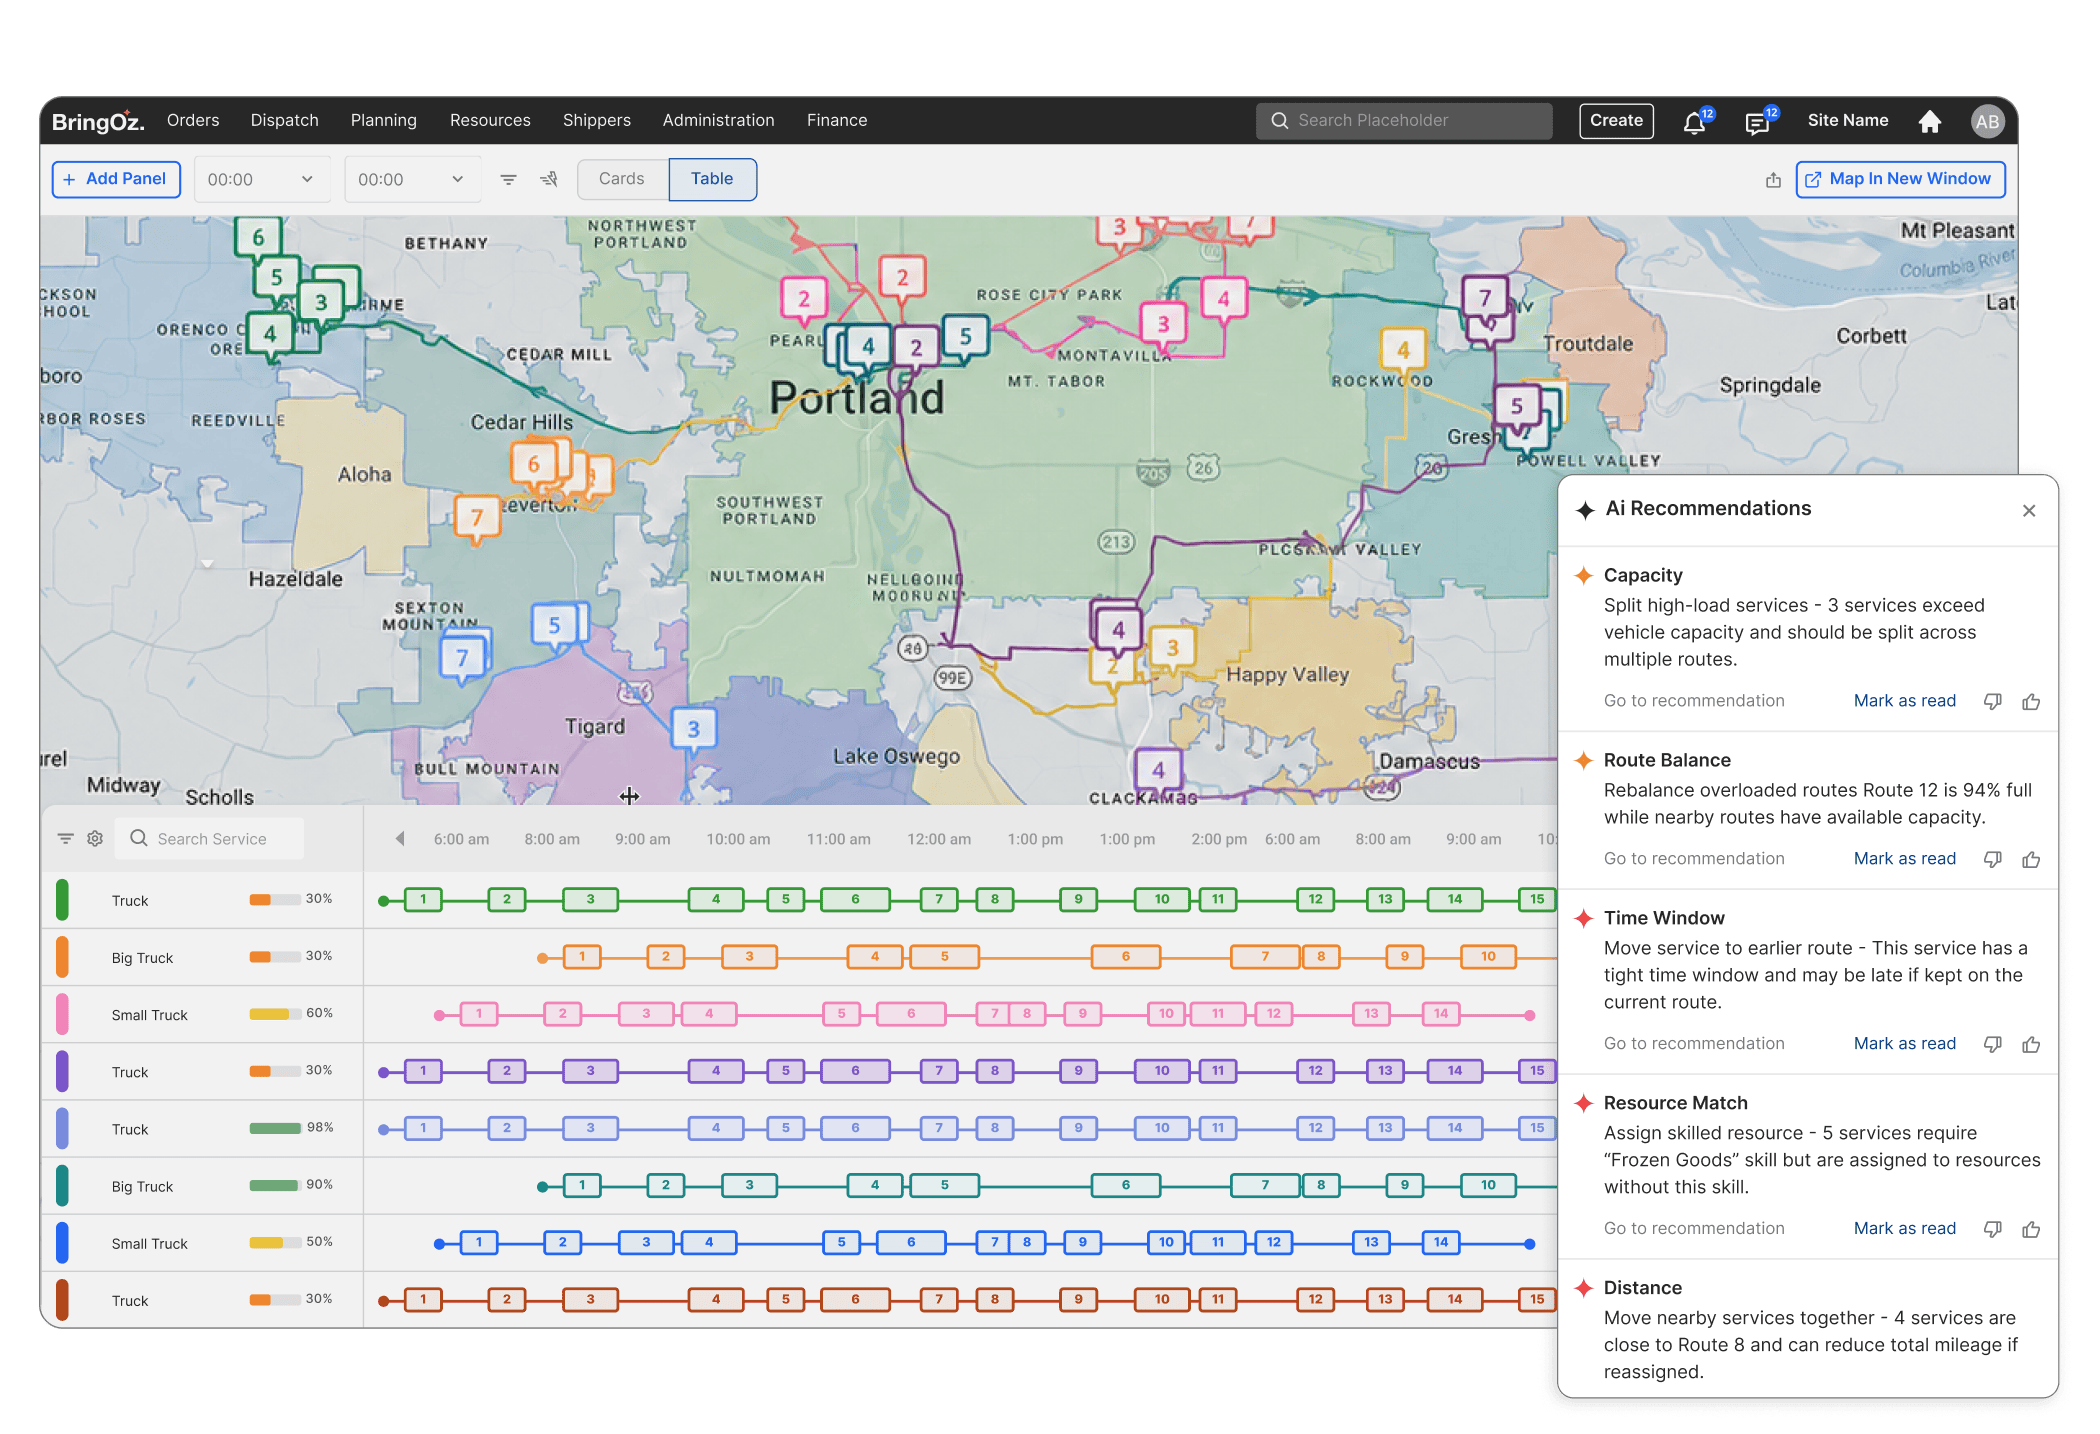The image size is (2100, 1434).
Task: Click the timeline filter icon beside gear
Action: (x=65, y=838)
